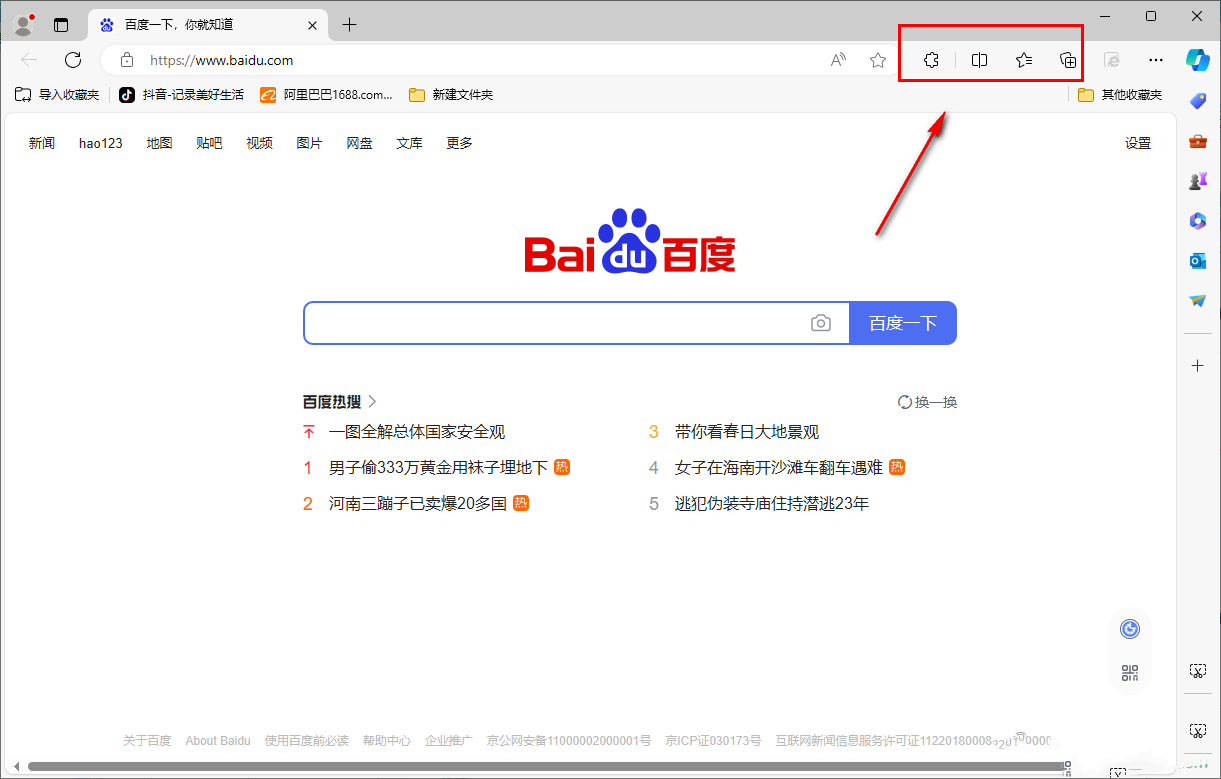Viewport: 1221px width, 779px height.
Task: Open hot search 一图全解总体国家安全观
Action: pos(417,432)
